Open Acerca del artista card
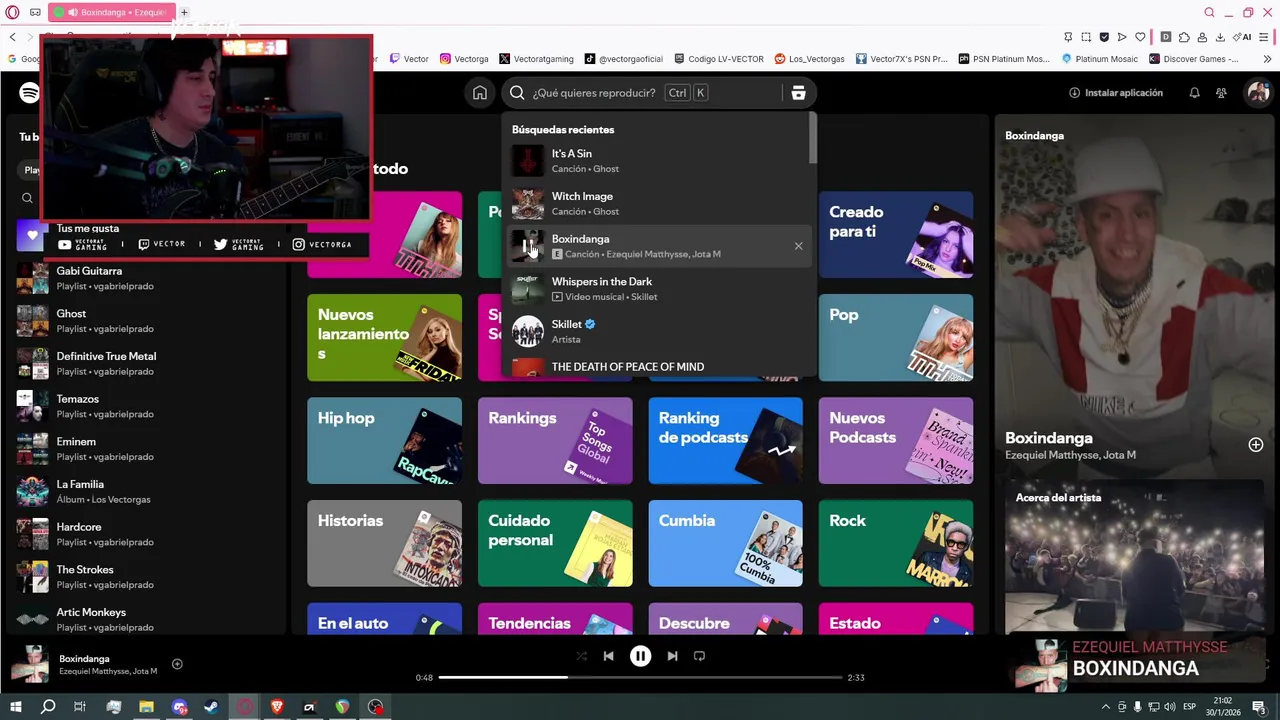The height and width of the screenshot is (720, 1280). point(1134,556)
